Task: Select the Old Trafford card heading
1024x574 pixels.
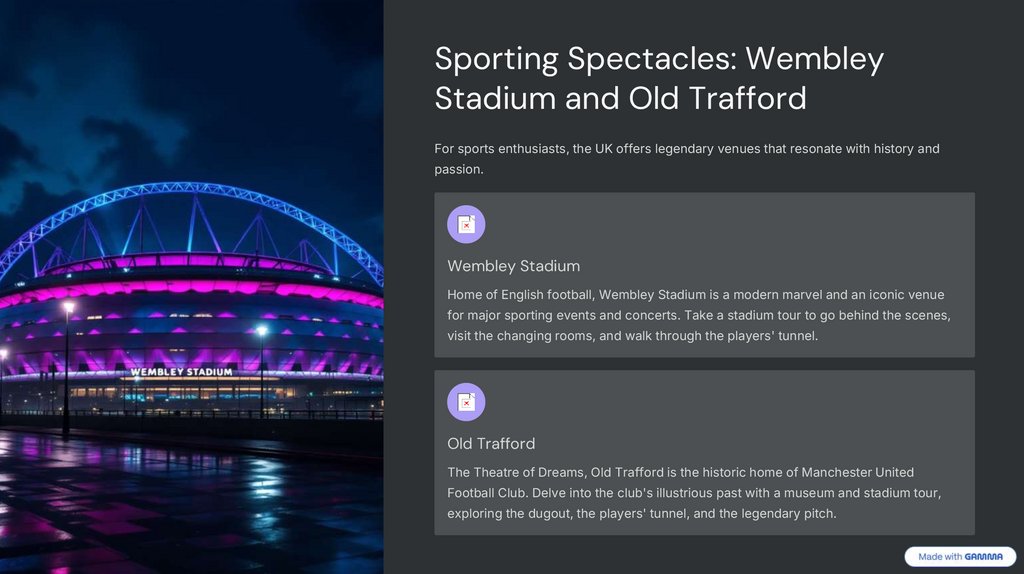Action: click(491, 443)
